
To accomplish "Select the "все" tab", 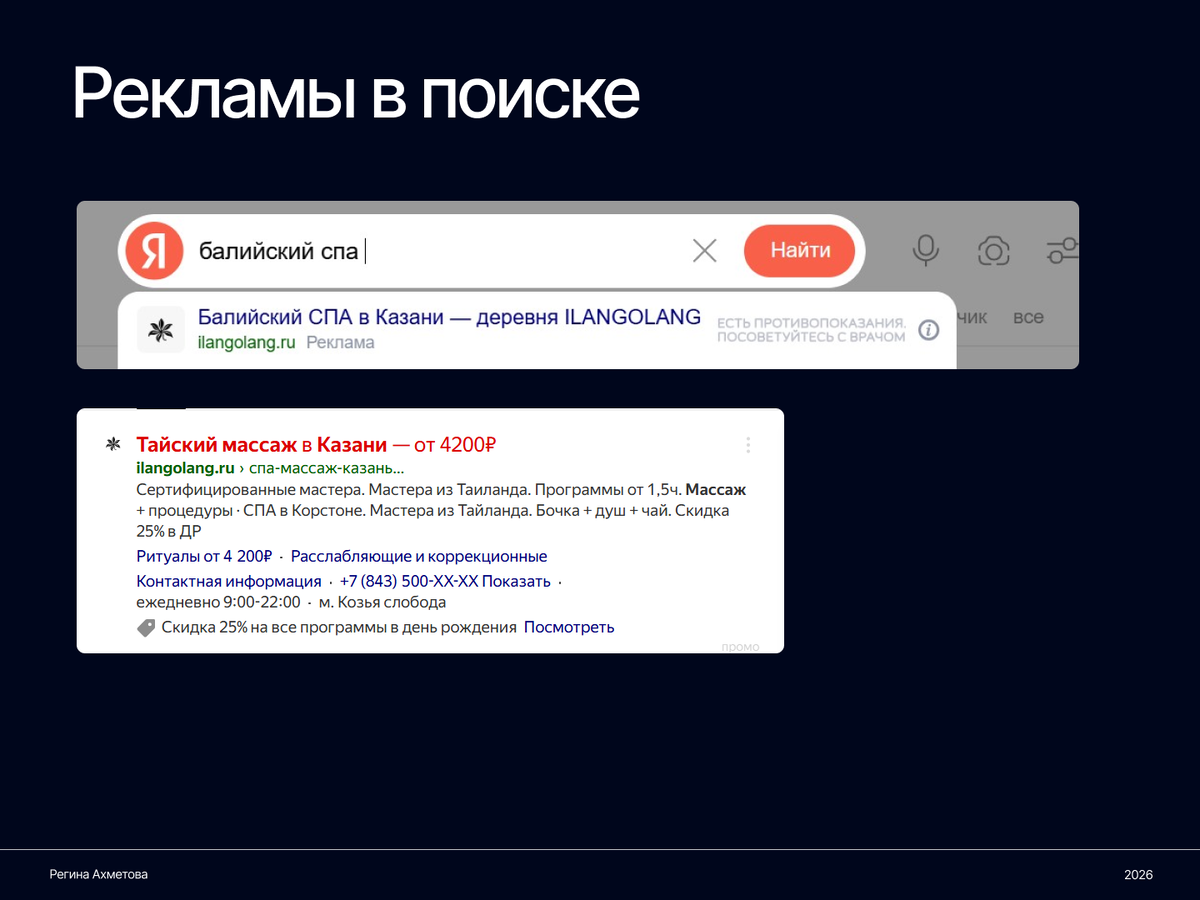I will coord(1028,317).
